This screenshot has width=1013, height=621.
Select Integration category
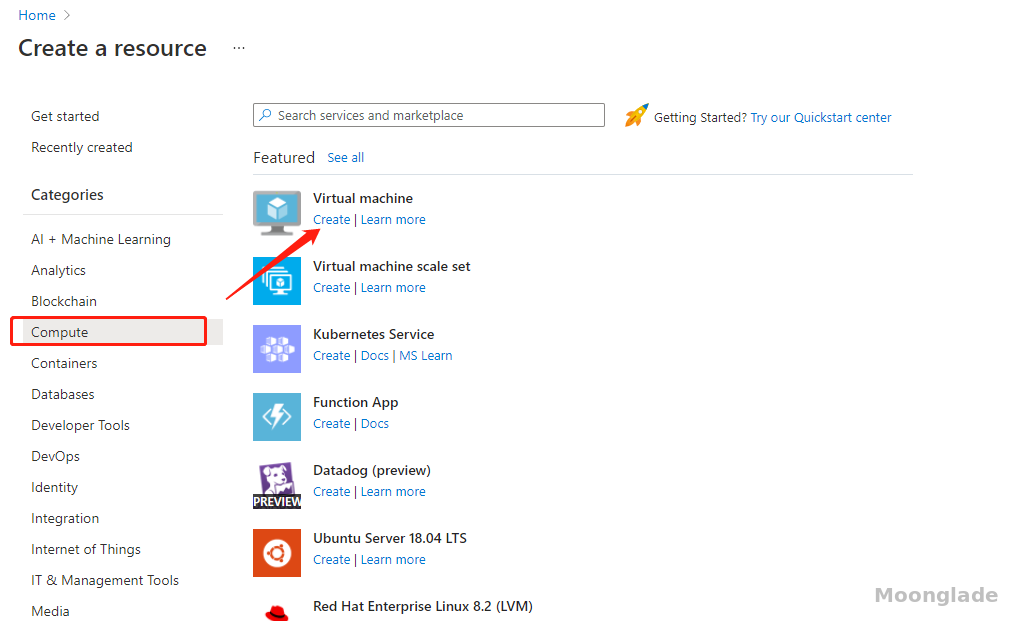[x=65, y=518]
